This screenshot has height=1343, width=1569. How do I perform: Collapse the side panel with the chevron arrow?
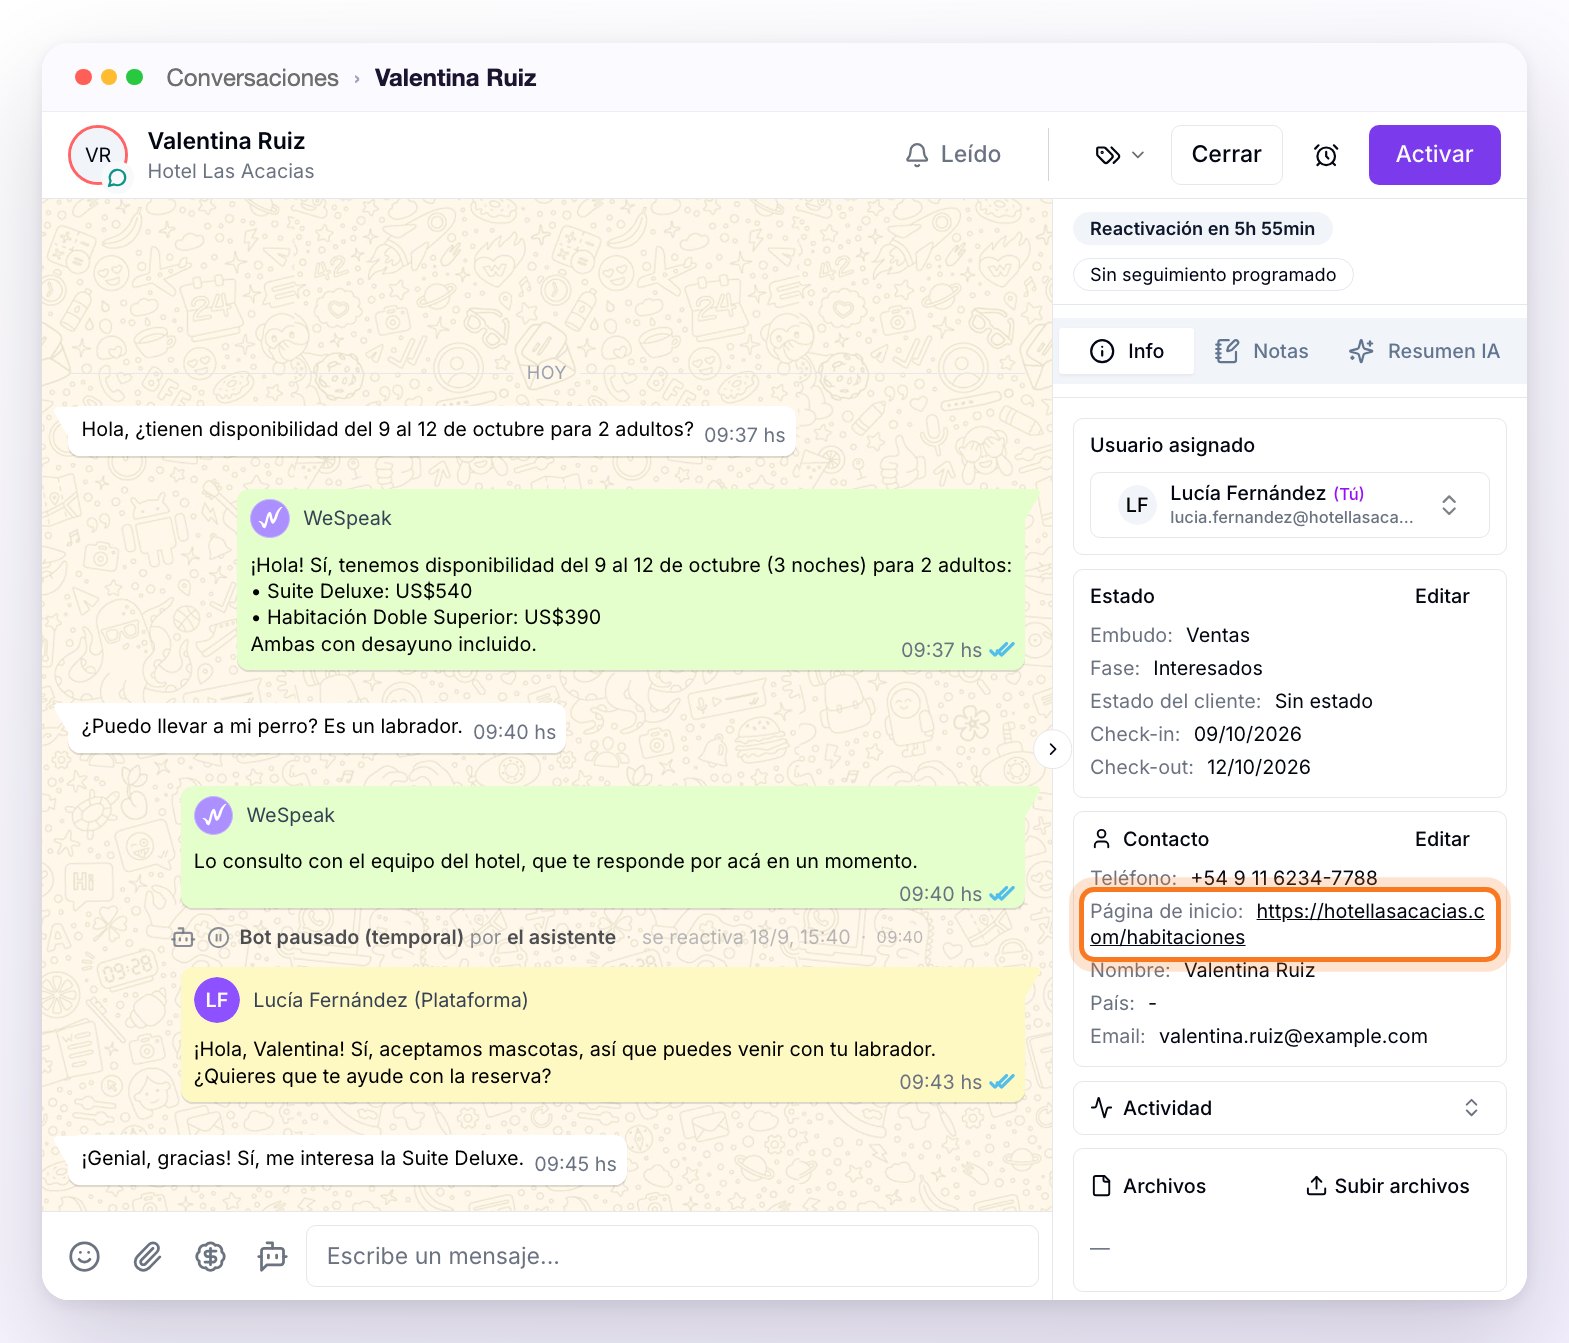coord(1052,749)
